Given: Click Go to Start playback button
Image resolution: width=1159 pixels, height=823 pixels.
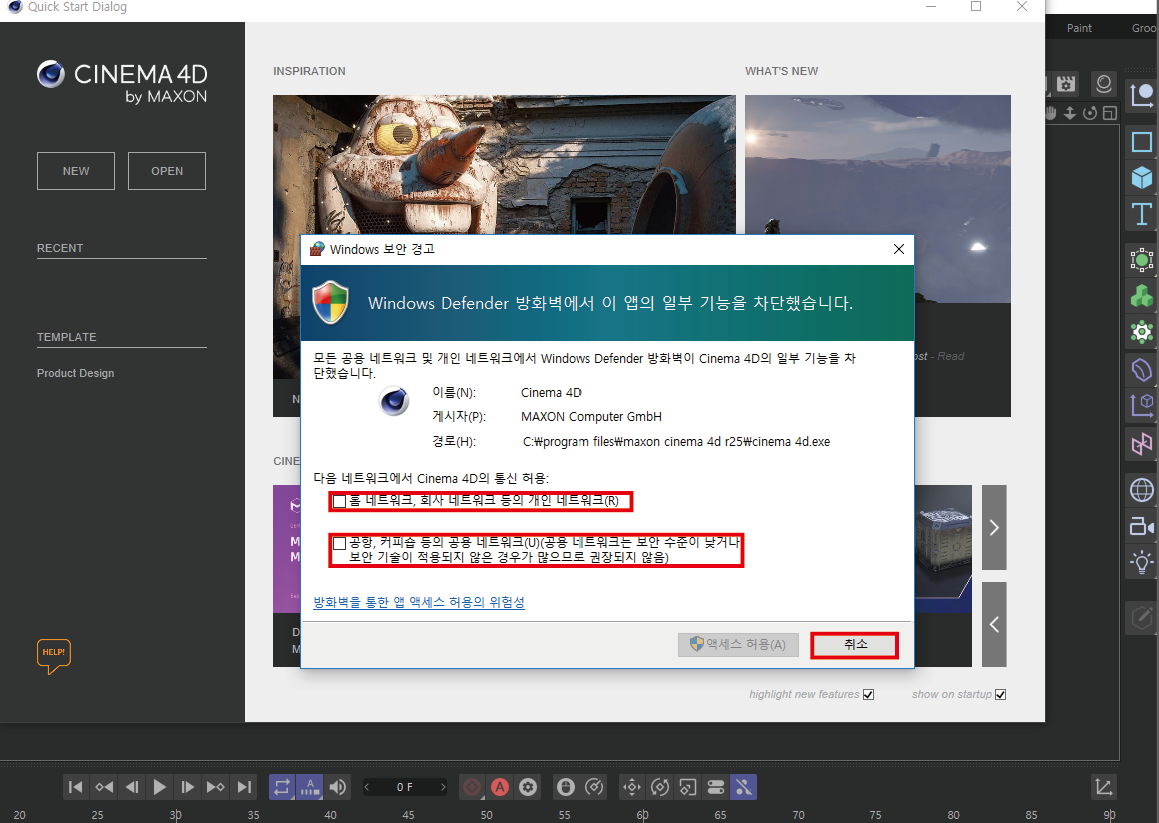Looking at the screenshot, I should point(75,787).
